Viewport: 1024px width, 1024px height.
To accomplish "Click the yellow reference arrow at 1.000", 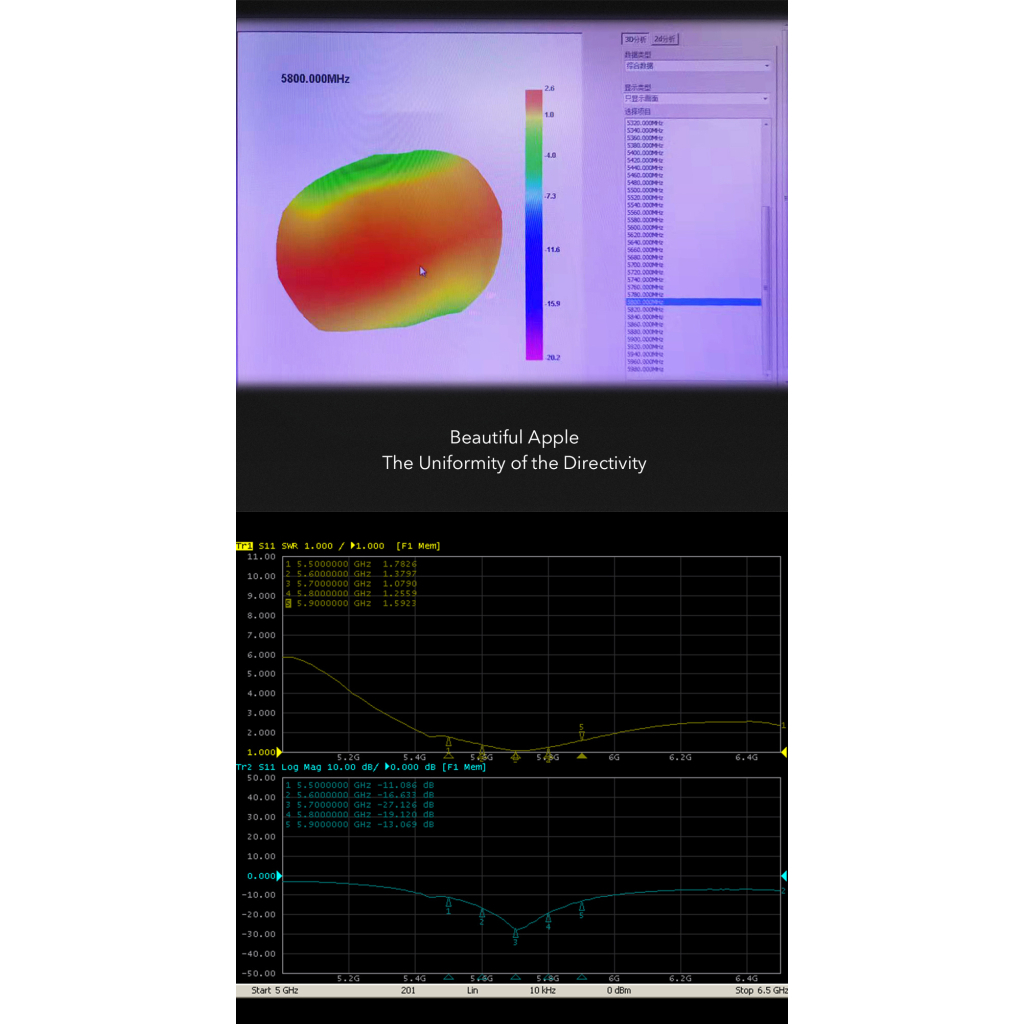I will 279,752.
